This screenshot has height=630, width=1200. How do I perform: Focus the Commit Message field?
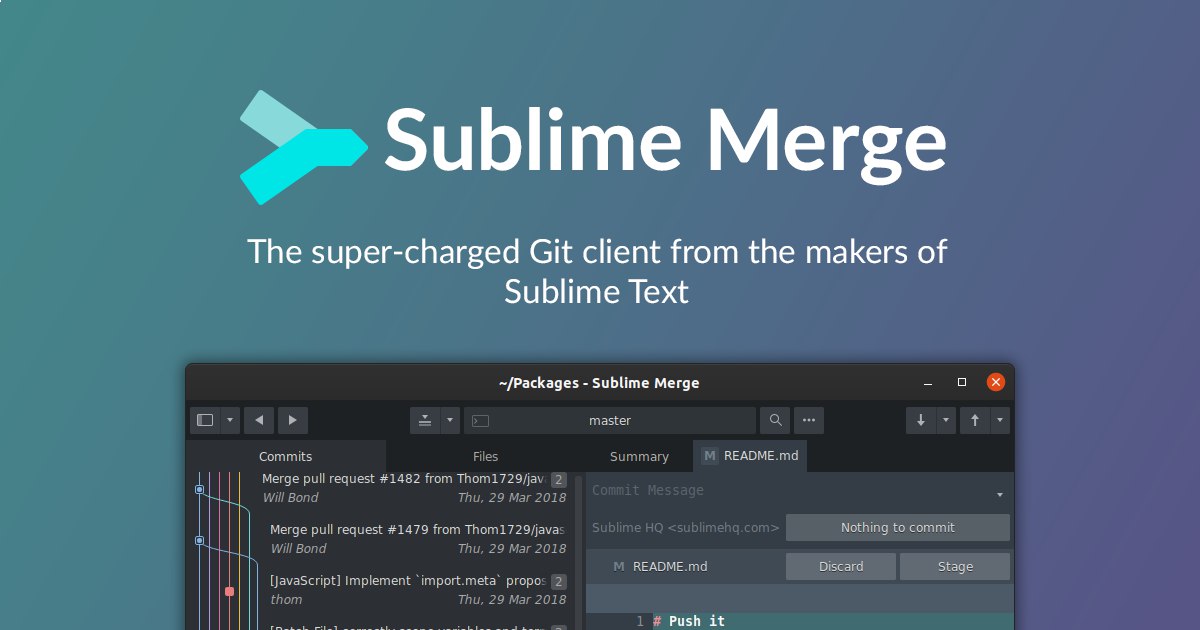(790, 491)
